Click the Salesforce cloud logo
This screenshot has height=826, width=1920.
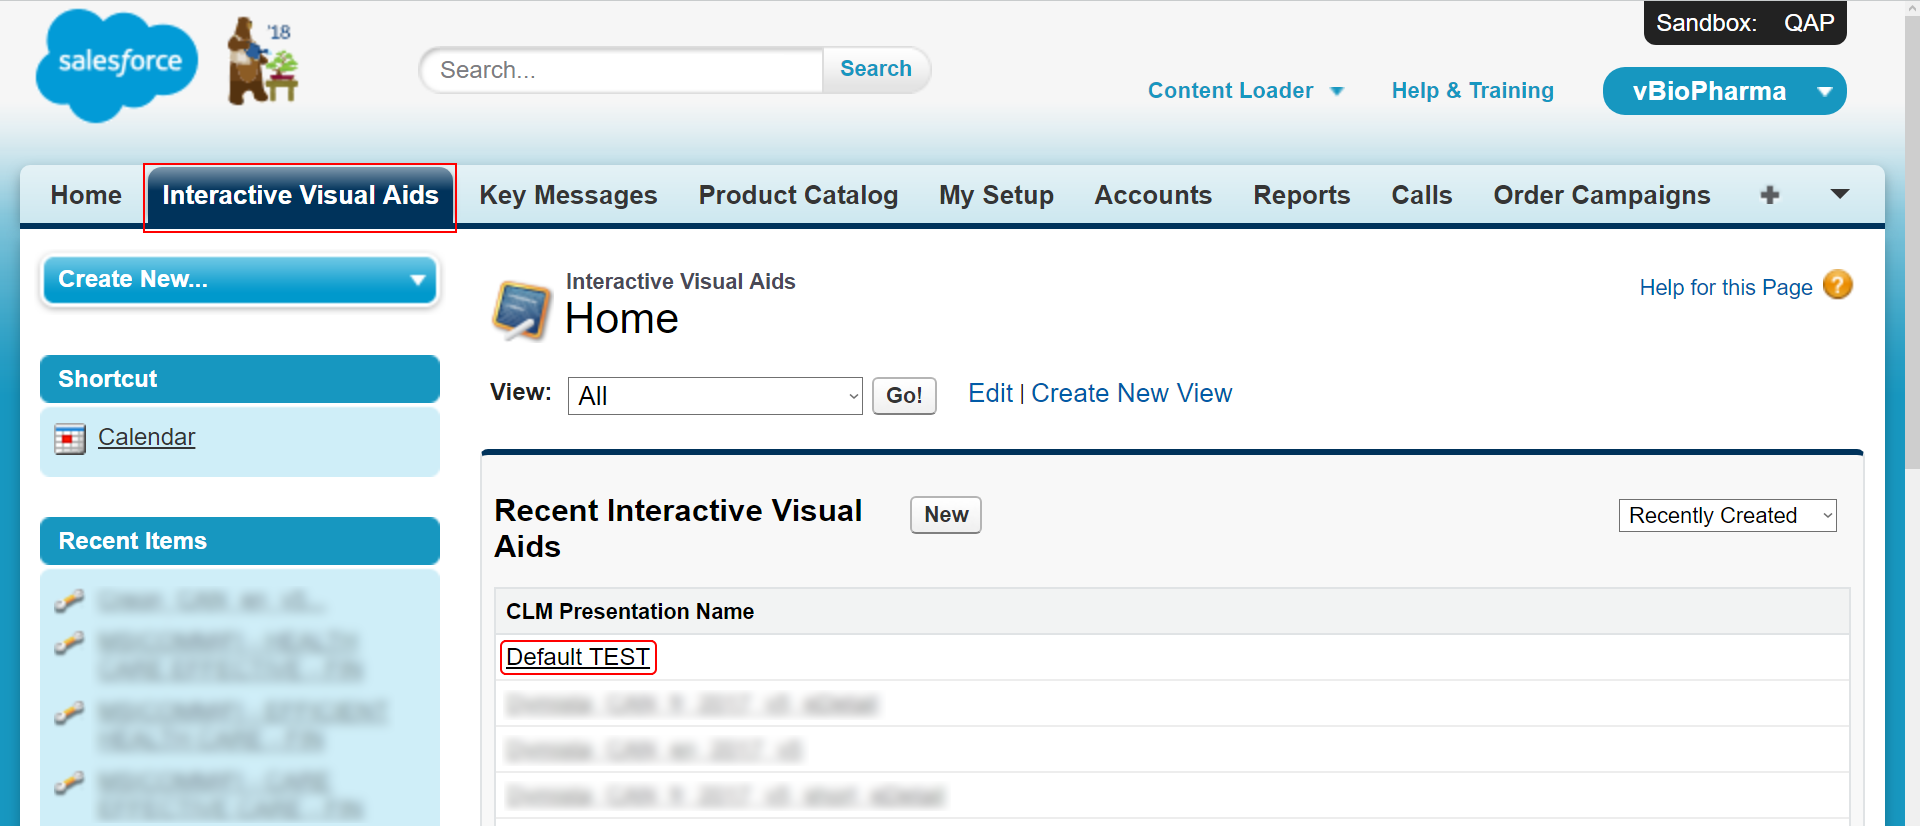click(115, 65)
